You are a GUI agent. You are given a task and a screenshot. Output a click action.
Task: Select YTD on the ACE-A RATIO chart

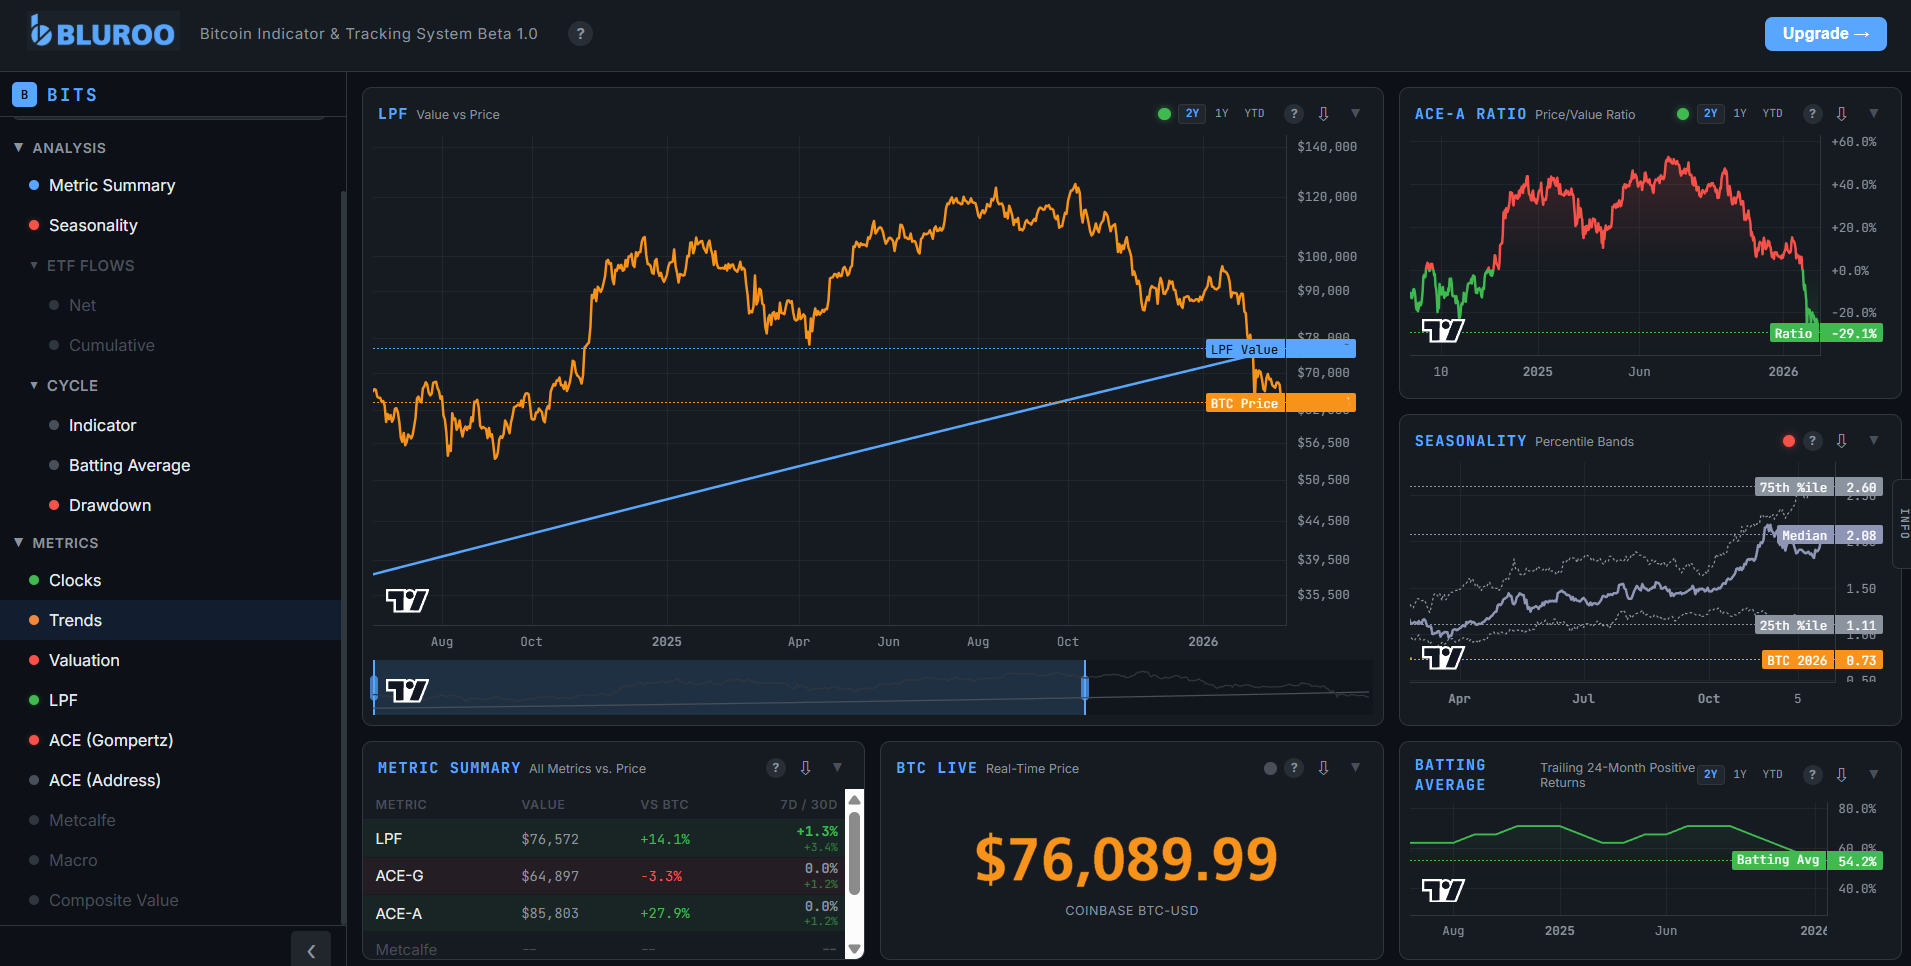1772,113
